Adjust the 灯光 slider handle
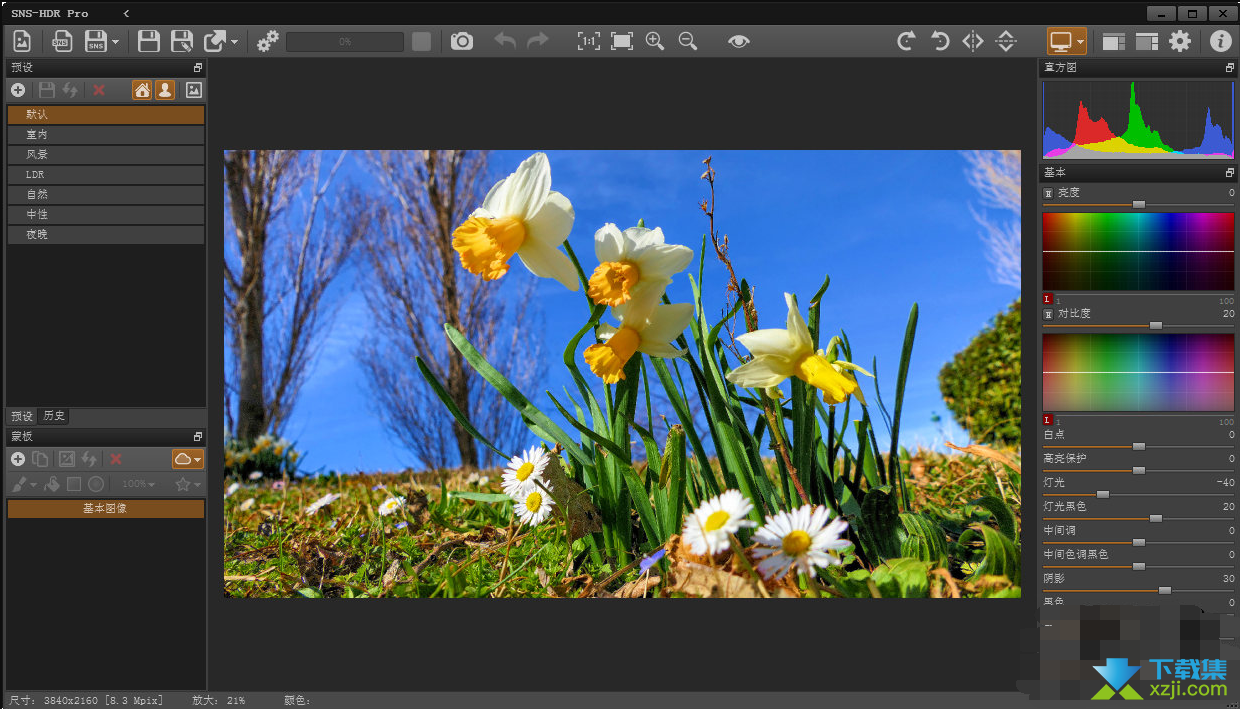This screenshot has width=1240, height=709. [x=1103, y=494]
